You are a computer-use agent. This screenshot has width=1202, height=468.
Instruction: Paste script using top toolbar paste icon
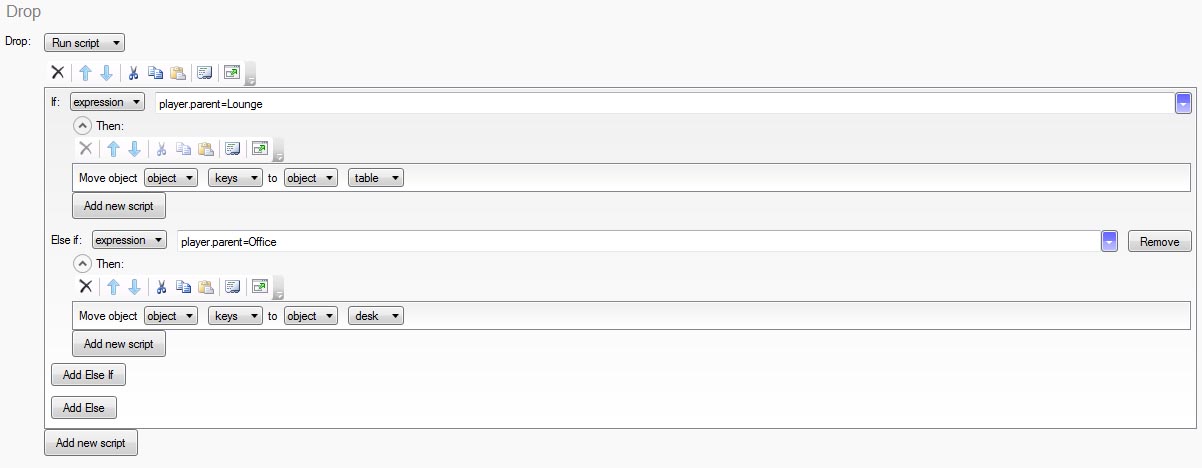177,73
